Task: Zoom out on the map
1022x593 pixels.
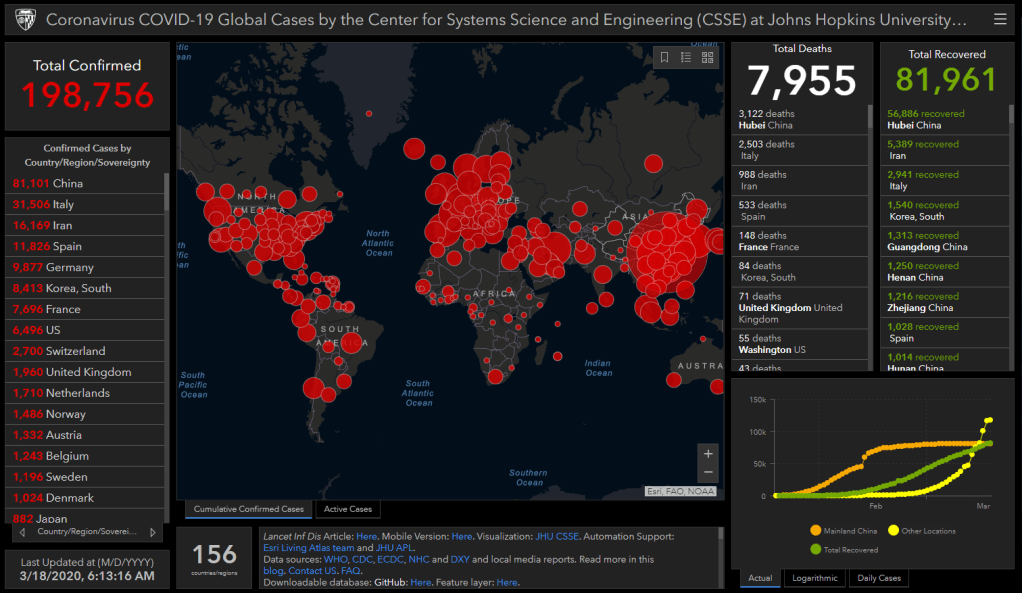Action: click(x=708, y=472)
